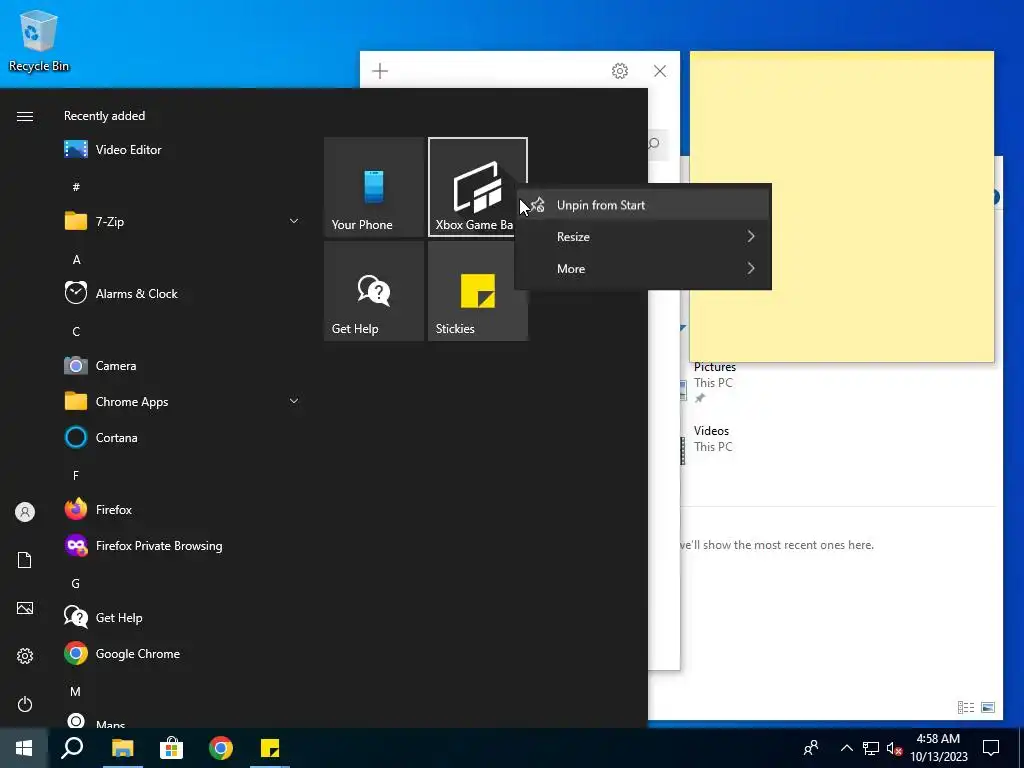Open the clock showing 4:58 AM
1024x768 pixels.
(938, 748)
